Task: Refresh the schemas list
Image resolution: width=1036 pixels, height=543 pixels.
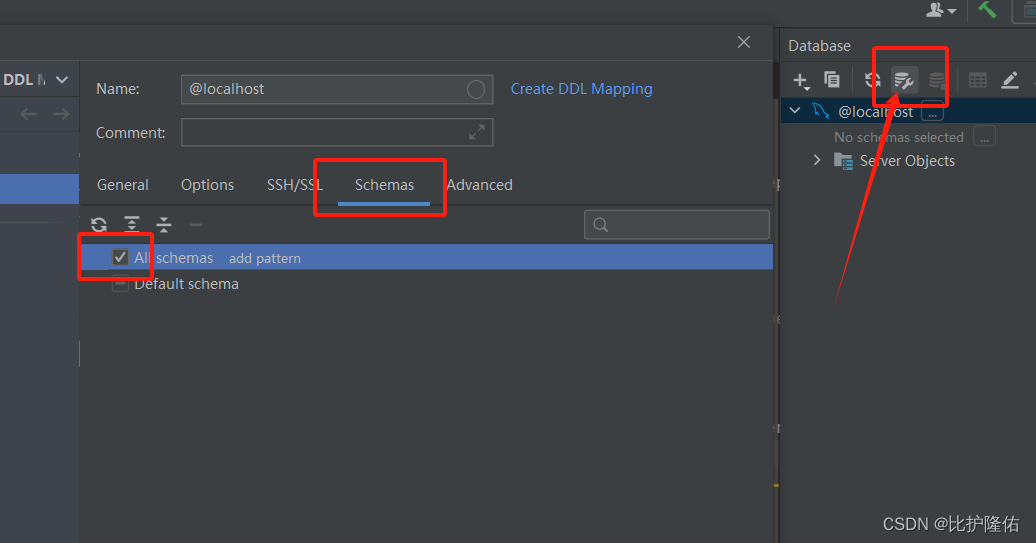Action: [99, 225]
